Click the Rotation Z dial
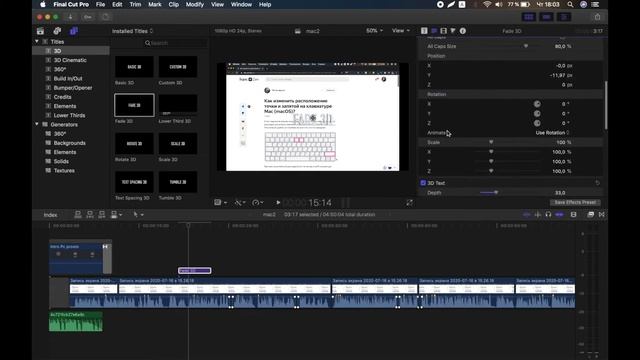The height and width of the screenshot is (360, 640). click(x=537, y=123)
